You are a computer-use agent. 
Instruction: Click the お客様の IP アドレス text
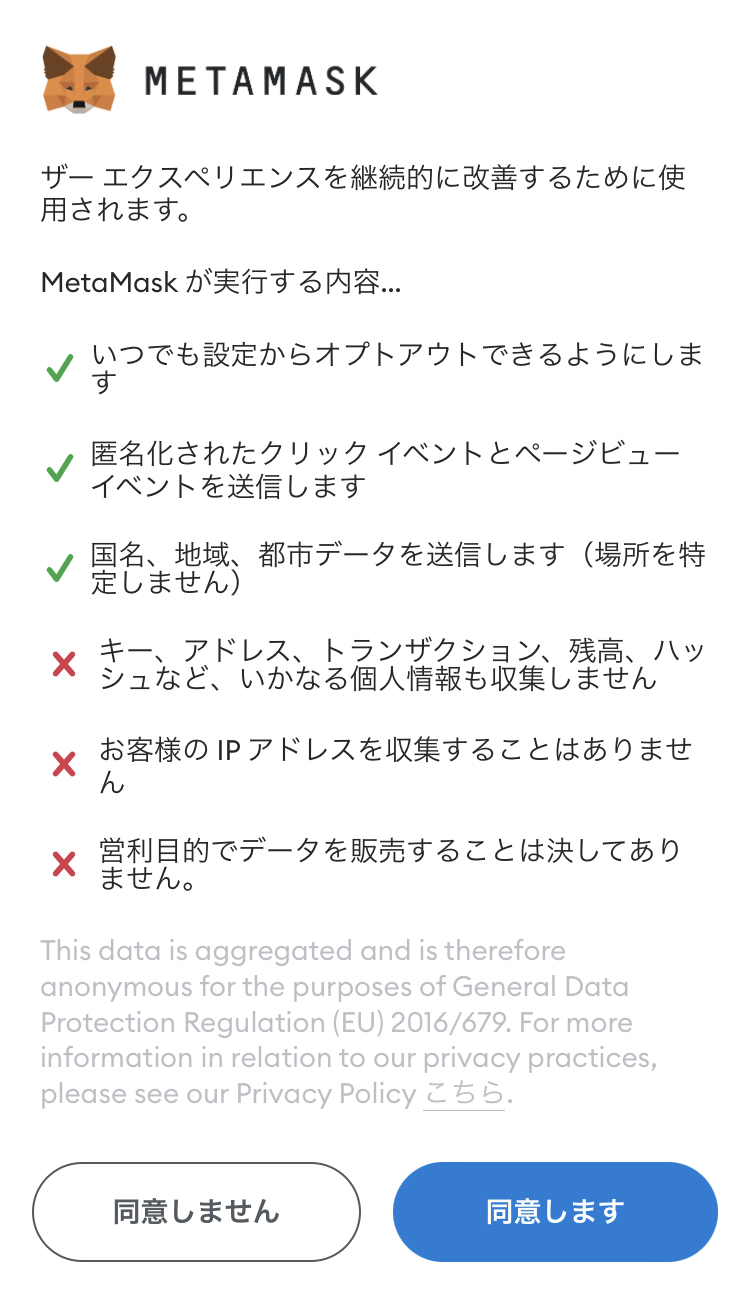click(396, 764)
